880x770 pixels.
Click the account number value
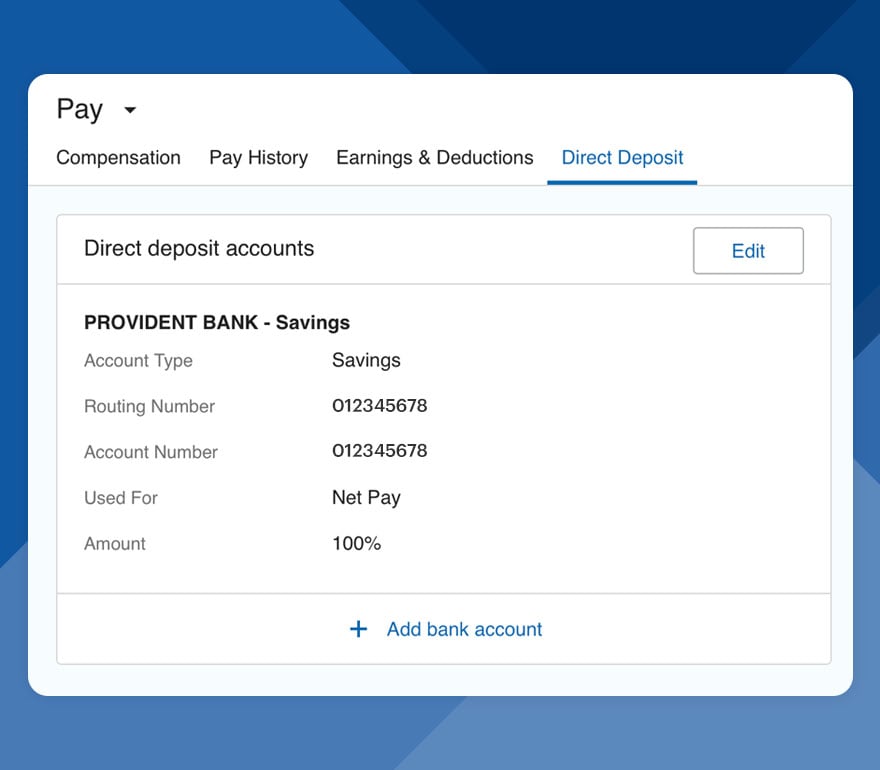click(380, 451)
